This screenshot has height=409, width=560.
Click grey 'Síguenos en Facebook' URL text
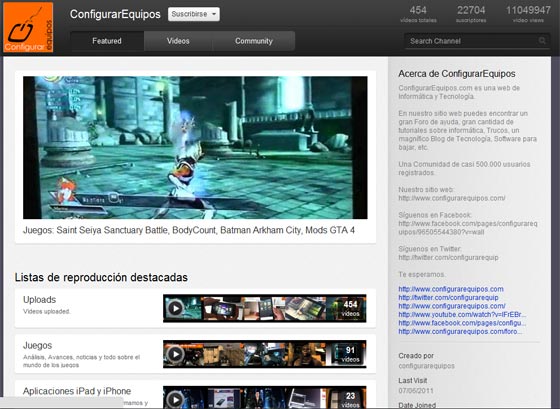pos(468,228)
